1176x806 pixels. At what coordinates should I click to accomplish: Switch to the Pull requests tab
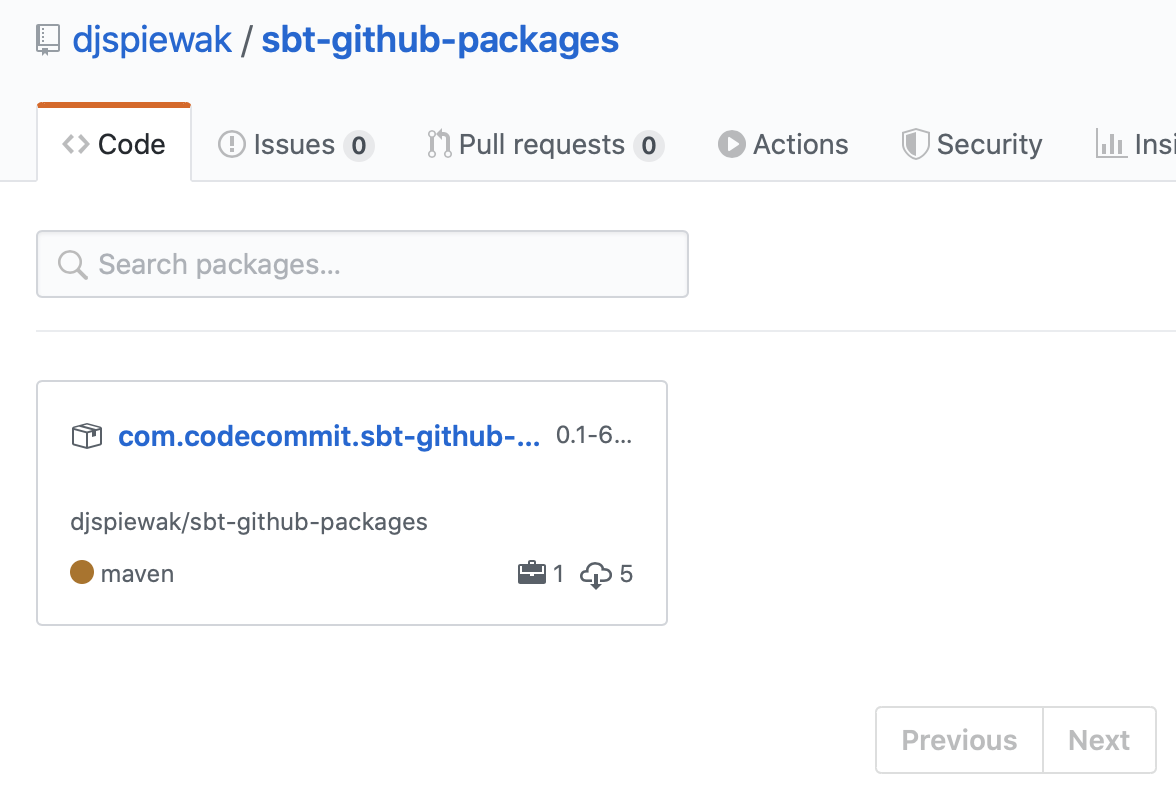click(541, 145)
